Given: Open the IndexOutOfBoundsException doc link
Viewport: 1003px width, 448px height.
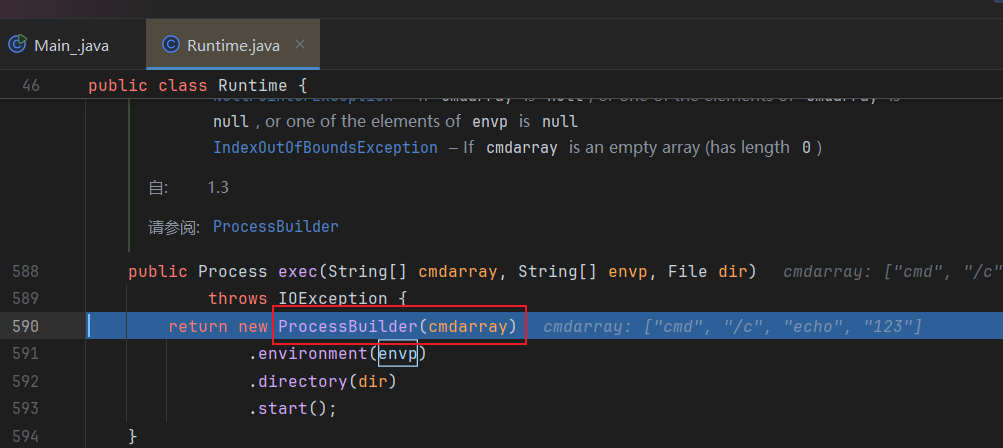Looking at the screenshot, I should (325, 147).
